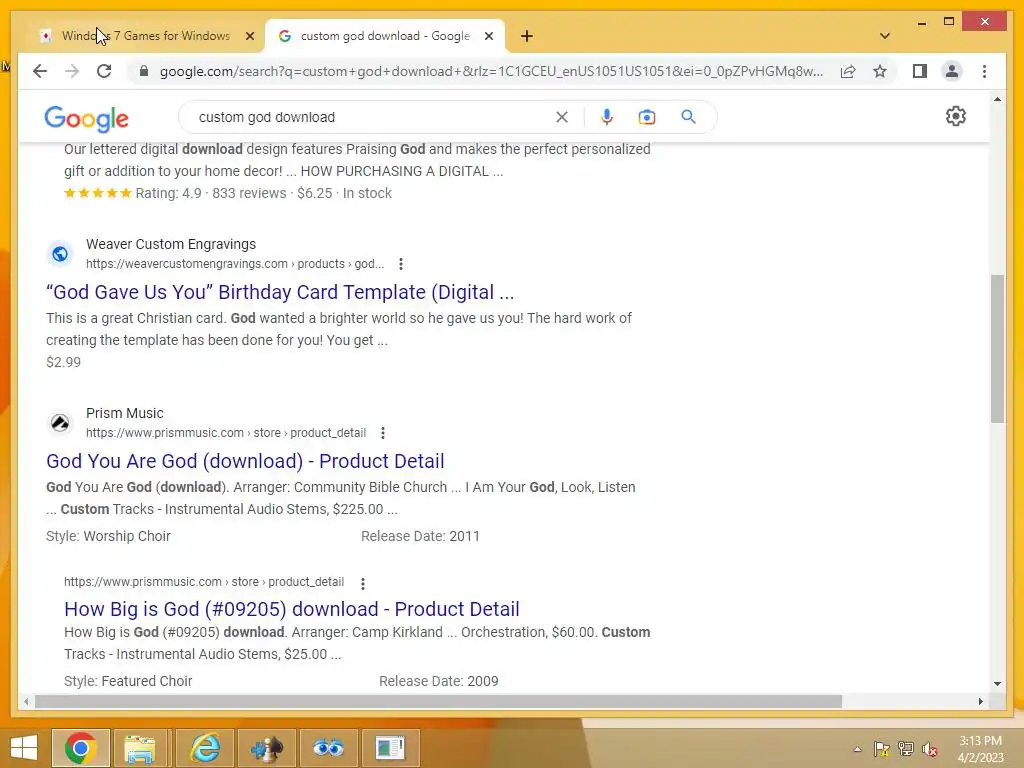
Task: Click the scroll up arrow
Action: (x=997, y=99)
